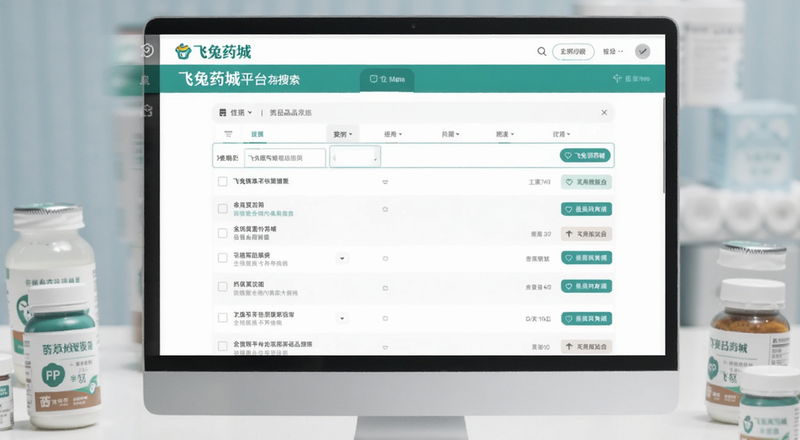Click the round checkmark avatar icon
This screenshot has height=440, width=800.
pos(642,52)
